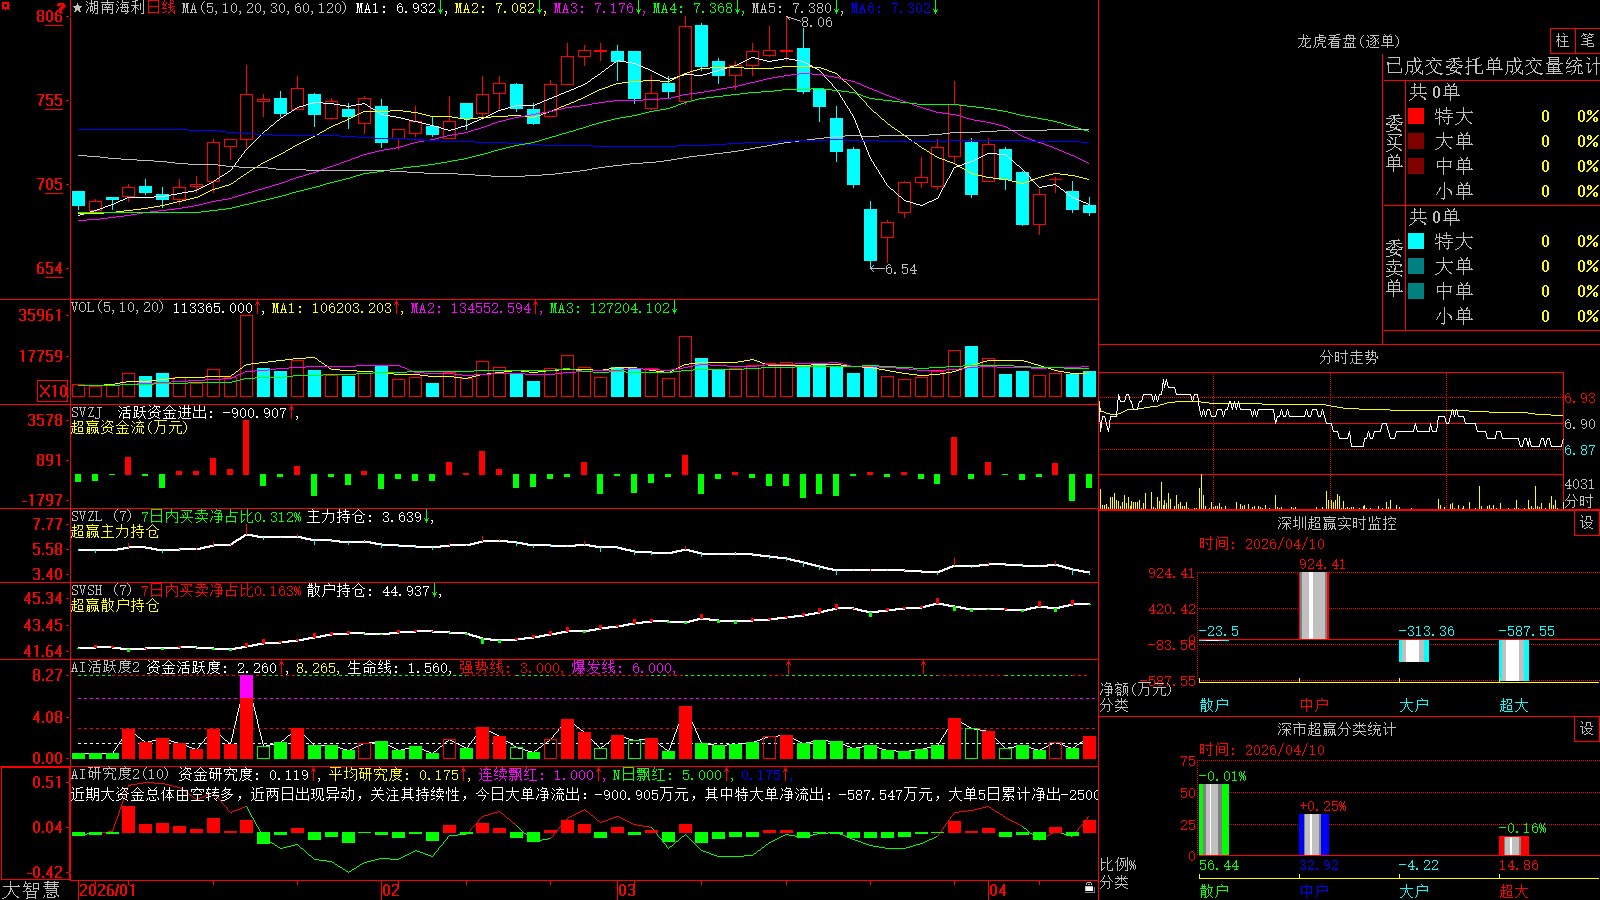
Task: Click the 6.54 low price annotation
Action: [x=901, y=269]
